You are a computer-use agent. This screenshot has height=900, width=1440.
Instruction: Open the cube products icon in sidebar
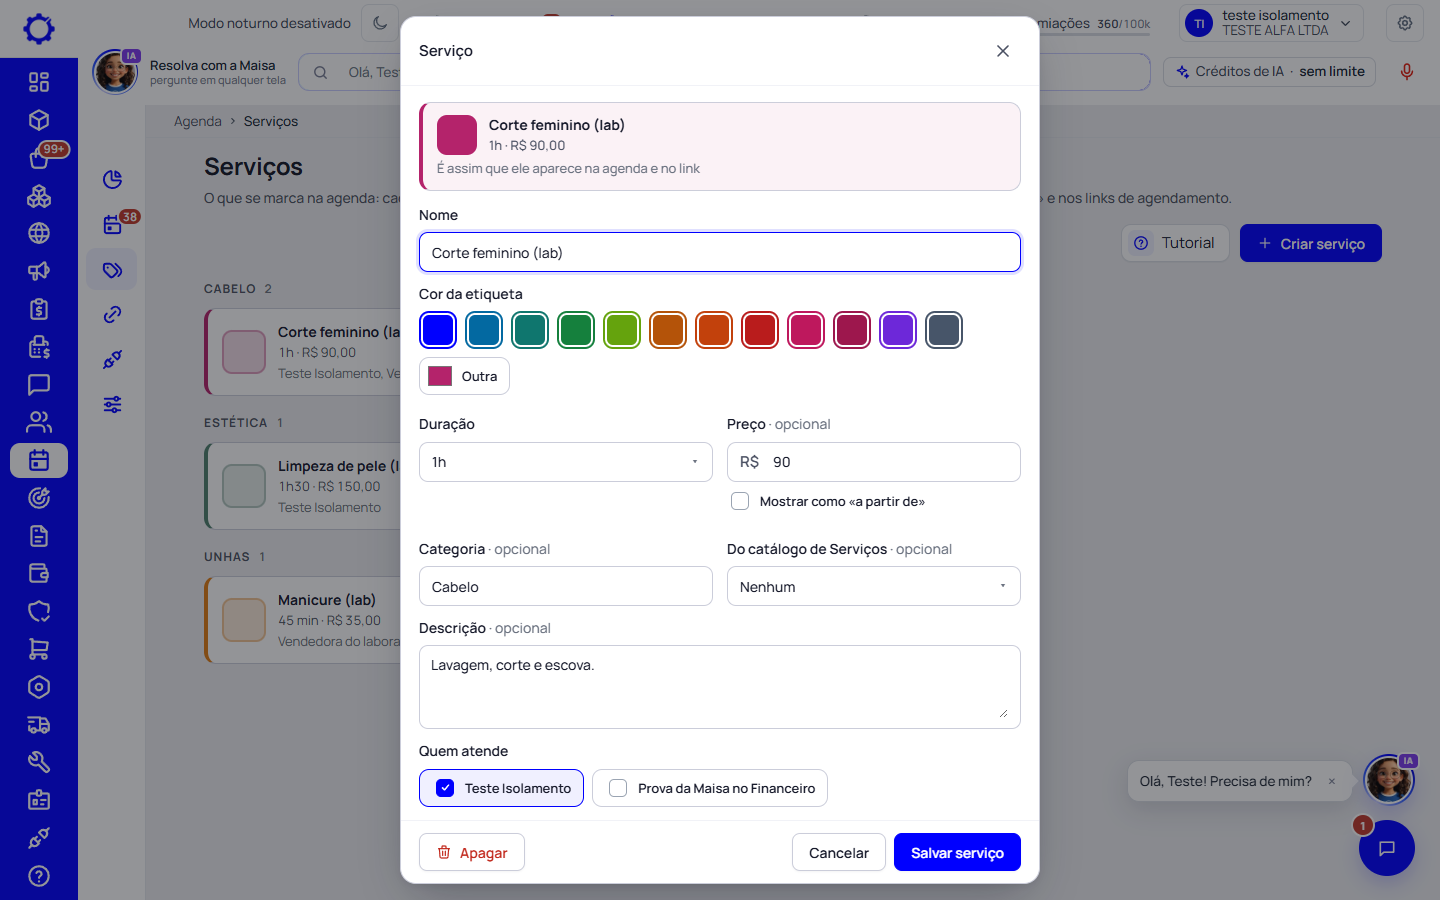(39, 120)
